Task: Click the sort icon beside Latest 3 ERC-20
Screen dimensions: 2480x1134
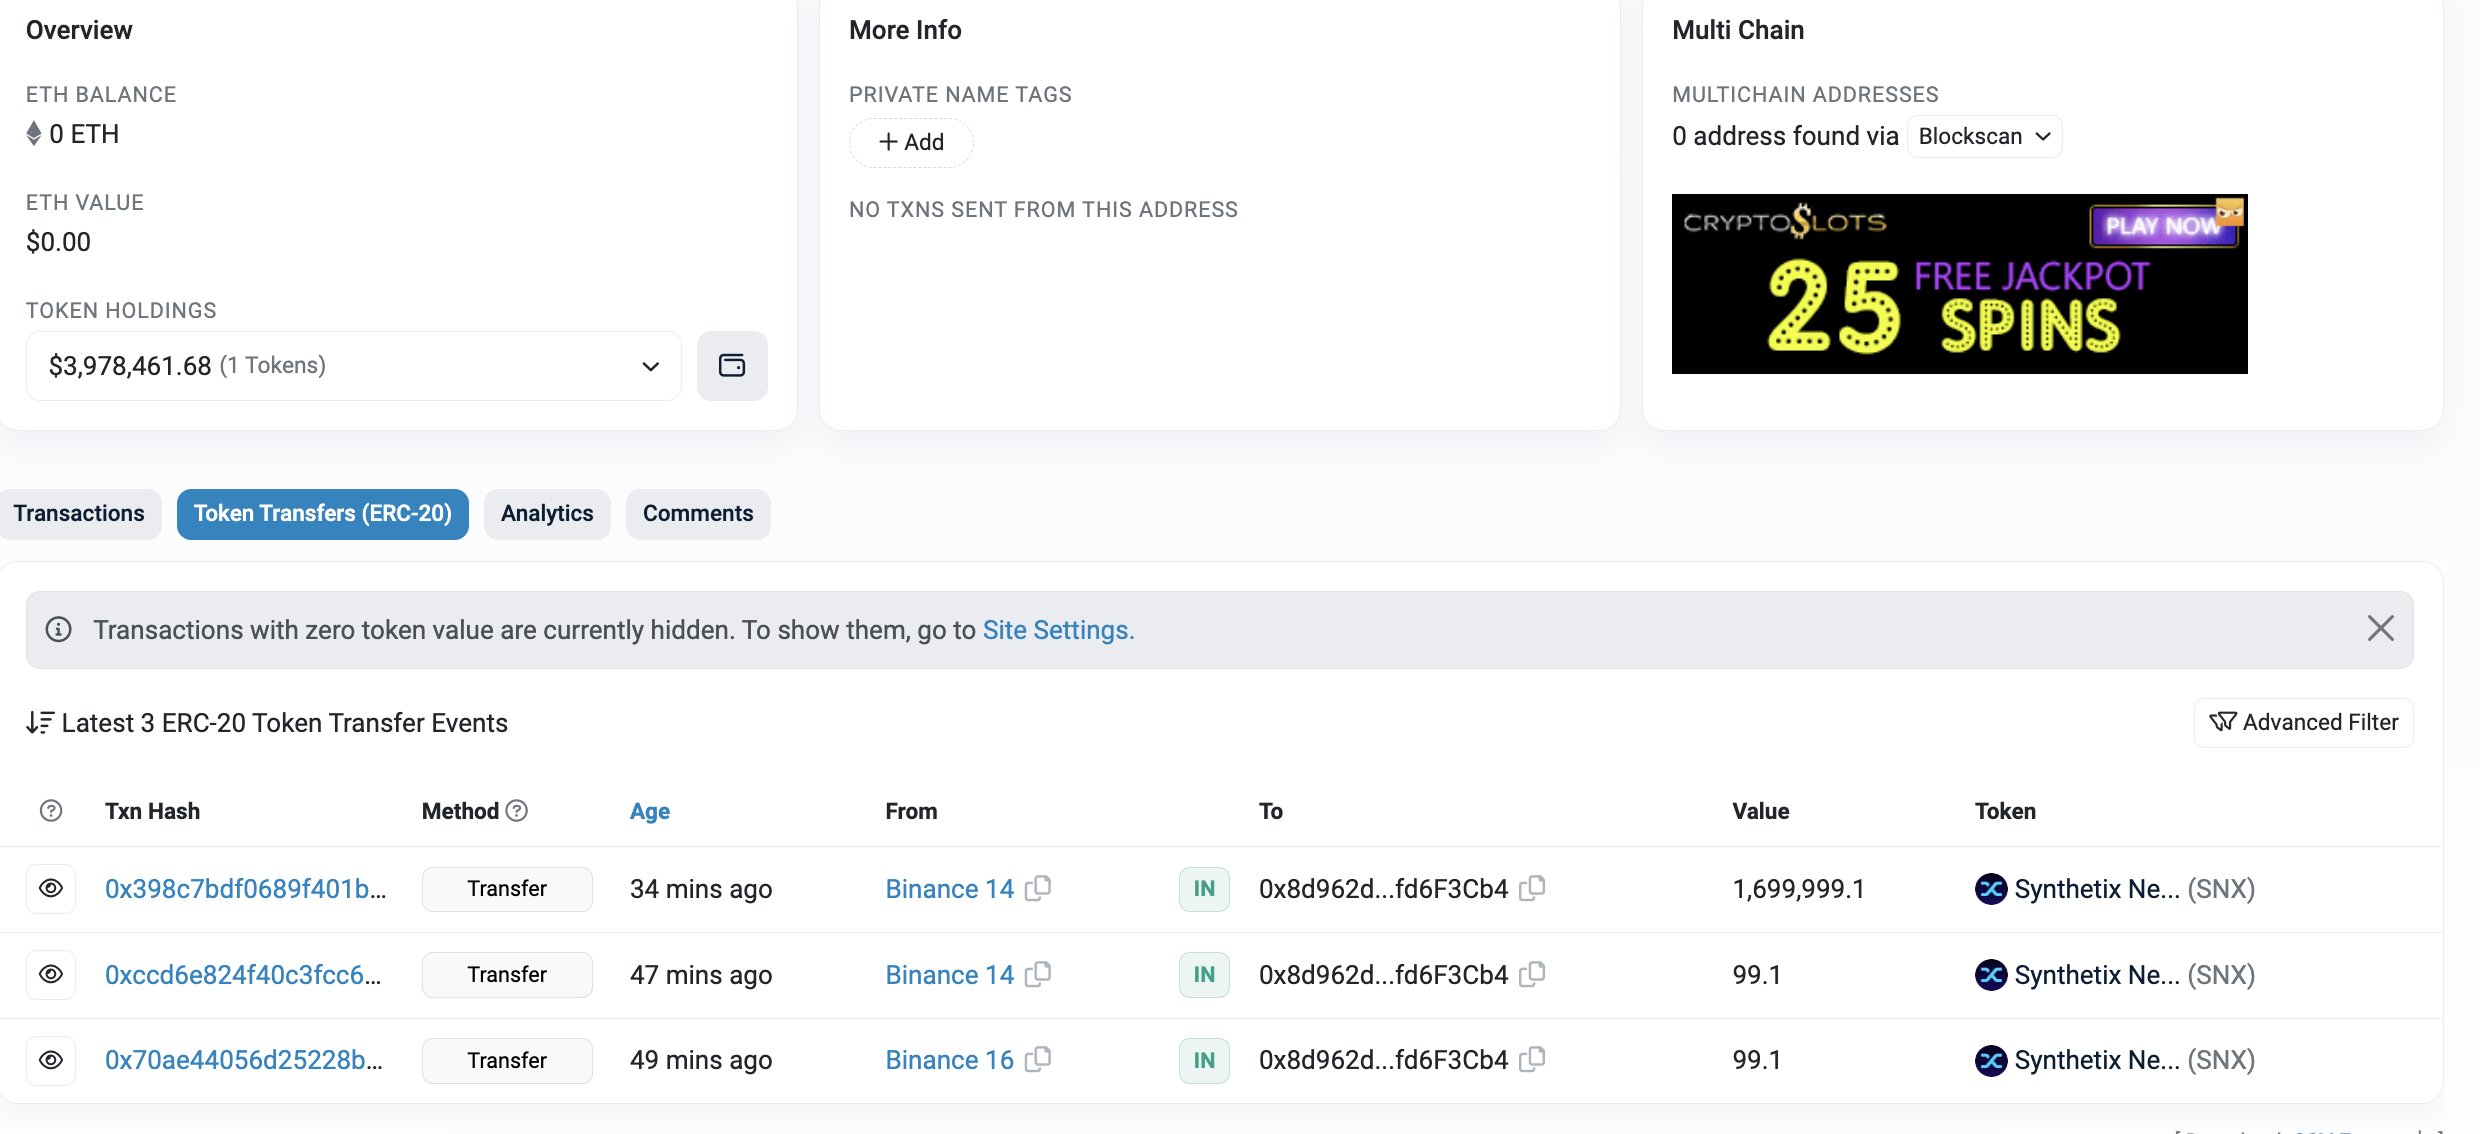Action: point(39,722)
